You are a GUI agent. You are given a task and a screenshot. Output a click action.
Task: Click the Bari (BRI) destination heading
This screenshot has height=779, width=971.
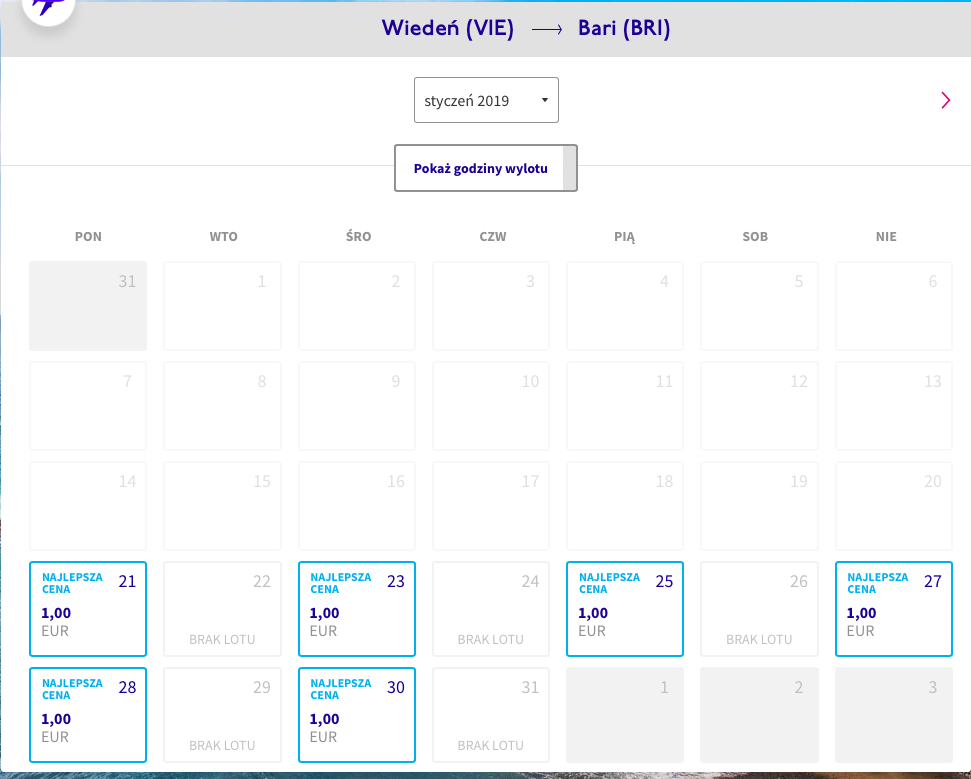624,28
